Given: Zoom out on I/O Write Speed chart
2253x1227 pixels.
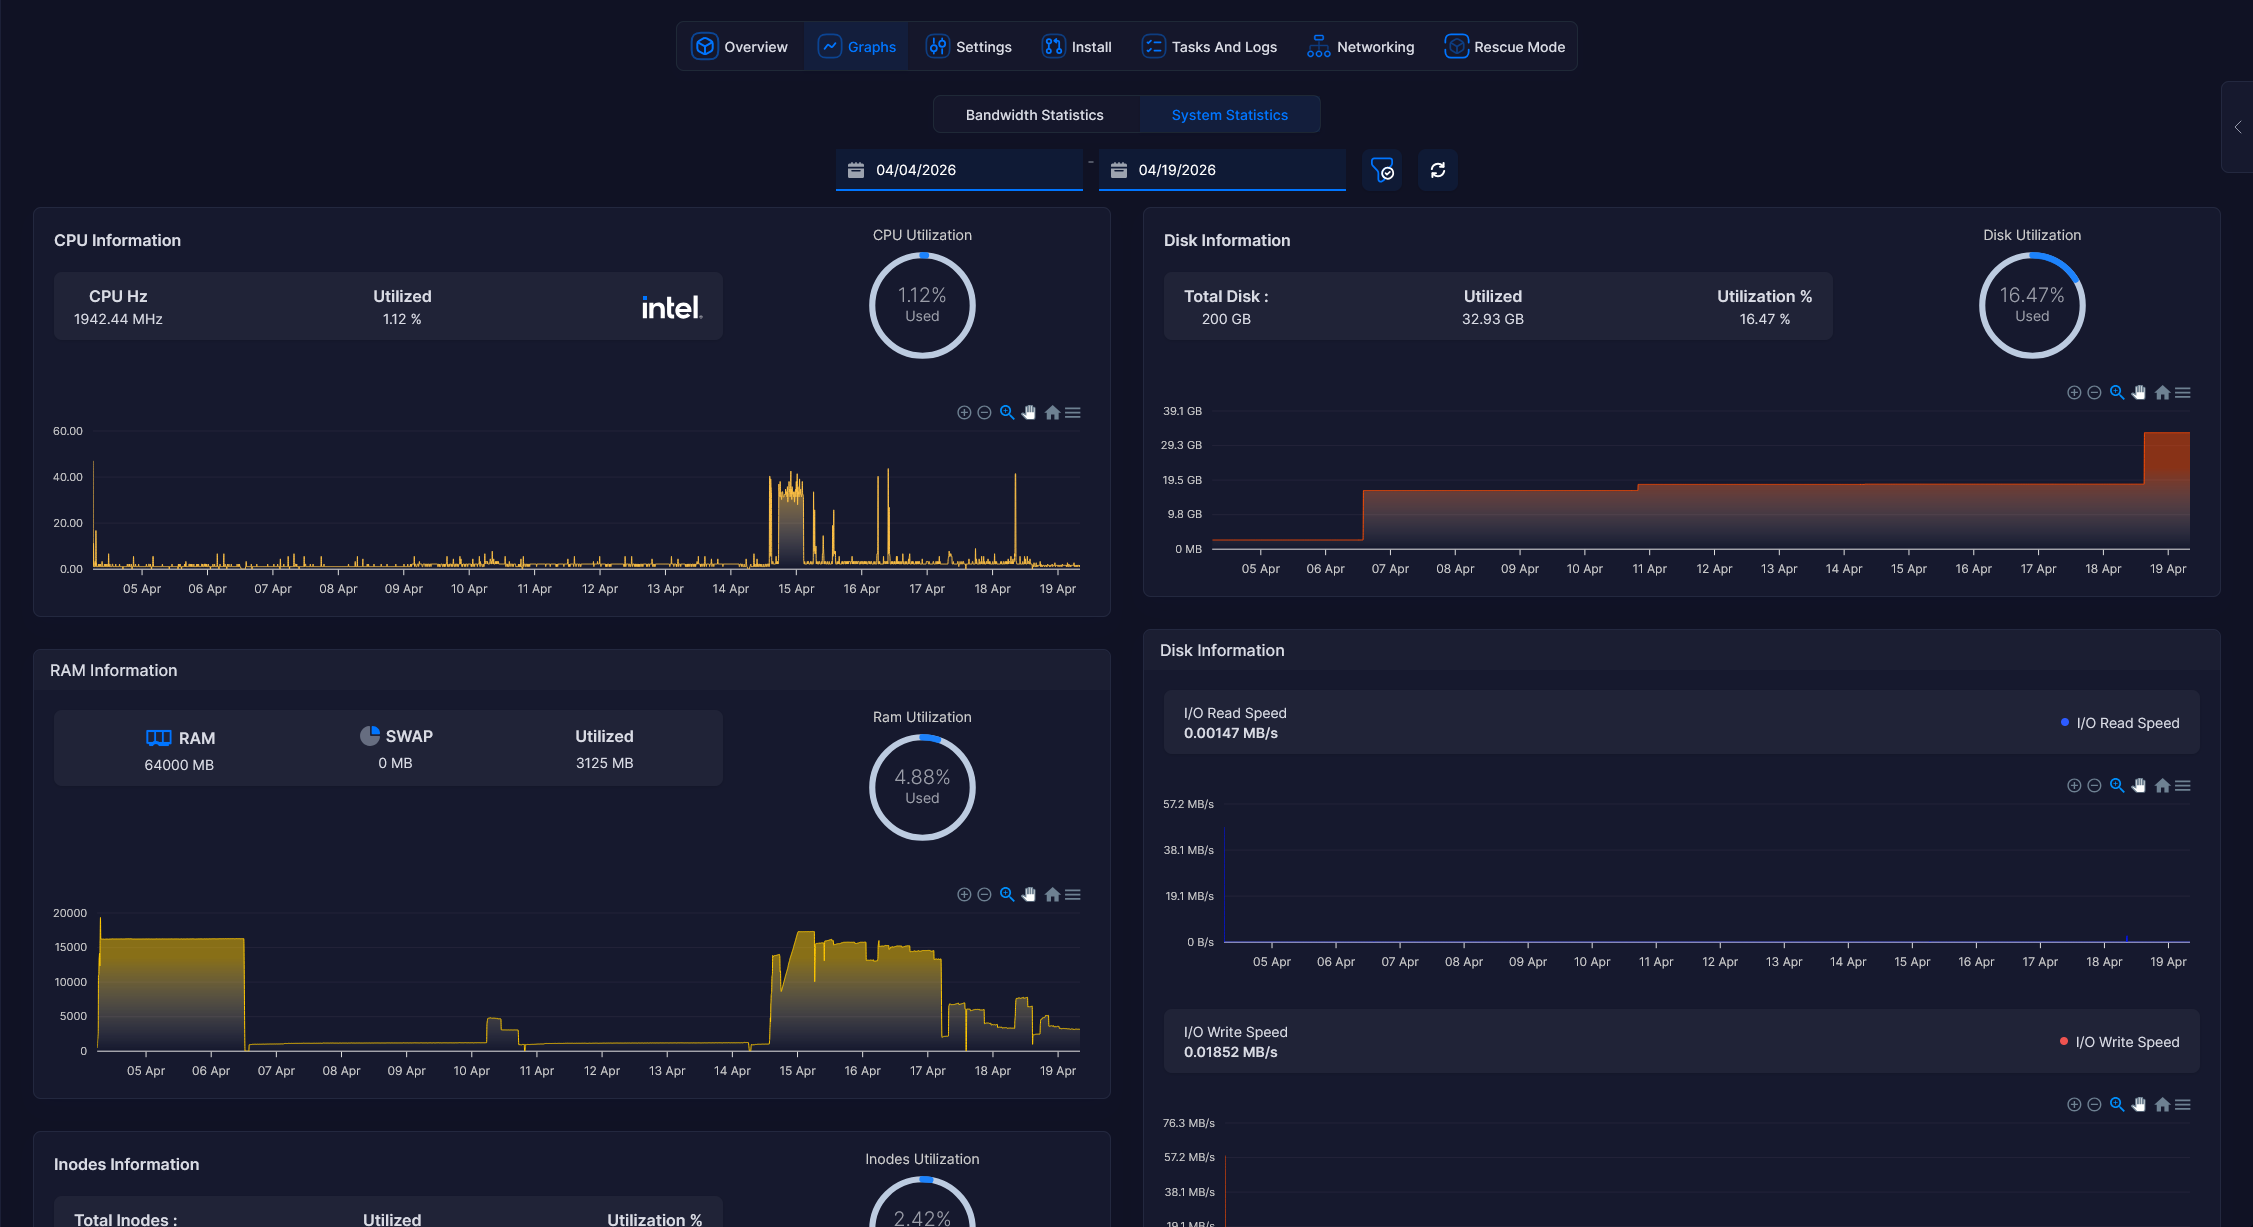Looking at the screenshot, I should [x=2094, y=1105].
